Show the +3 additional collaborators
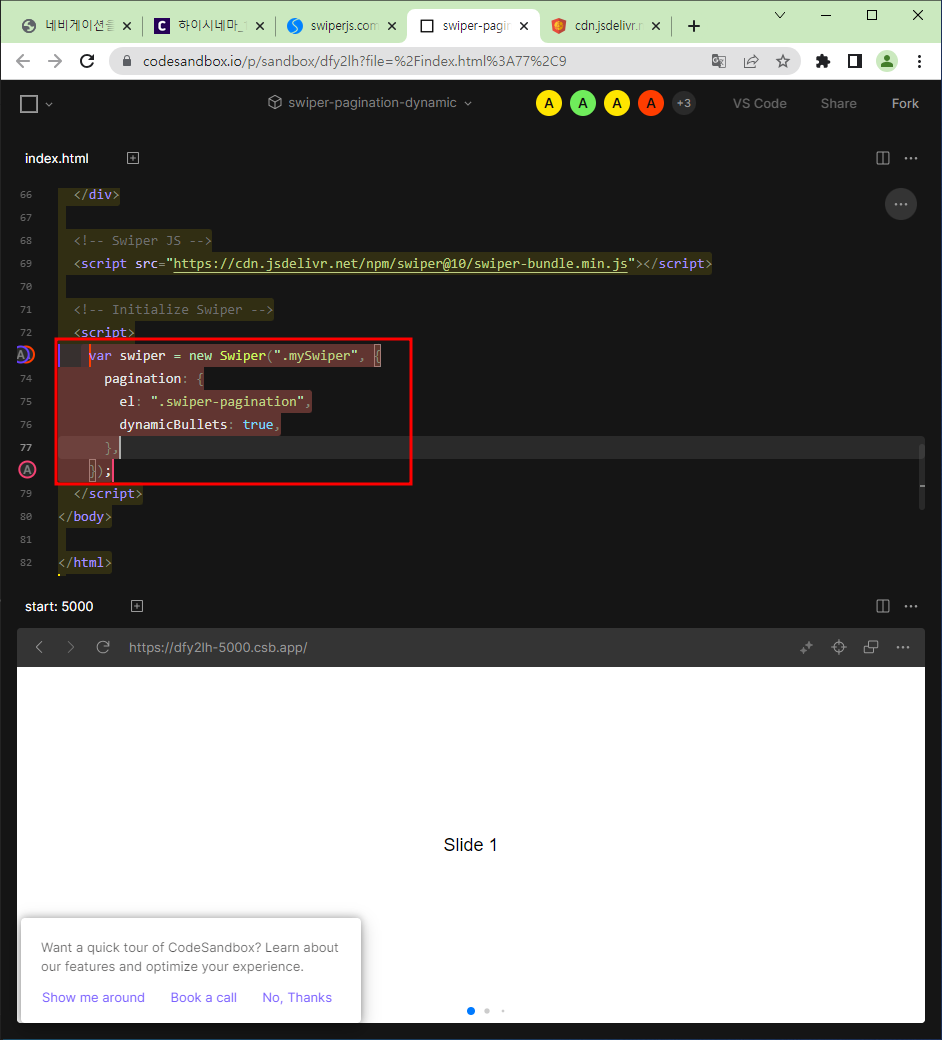Screen dimensions: 942x1040 pos(683,103)
